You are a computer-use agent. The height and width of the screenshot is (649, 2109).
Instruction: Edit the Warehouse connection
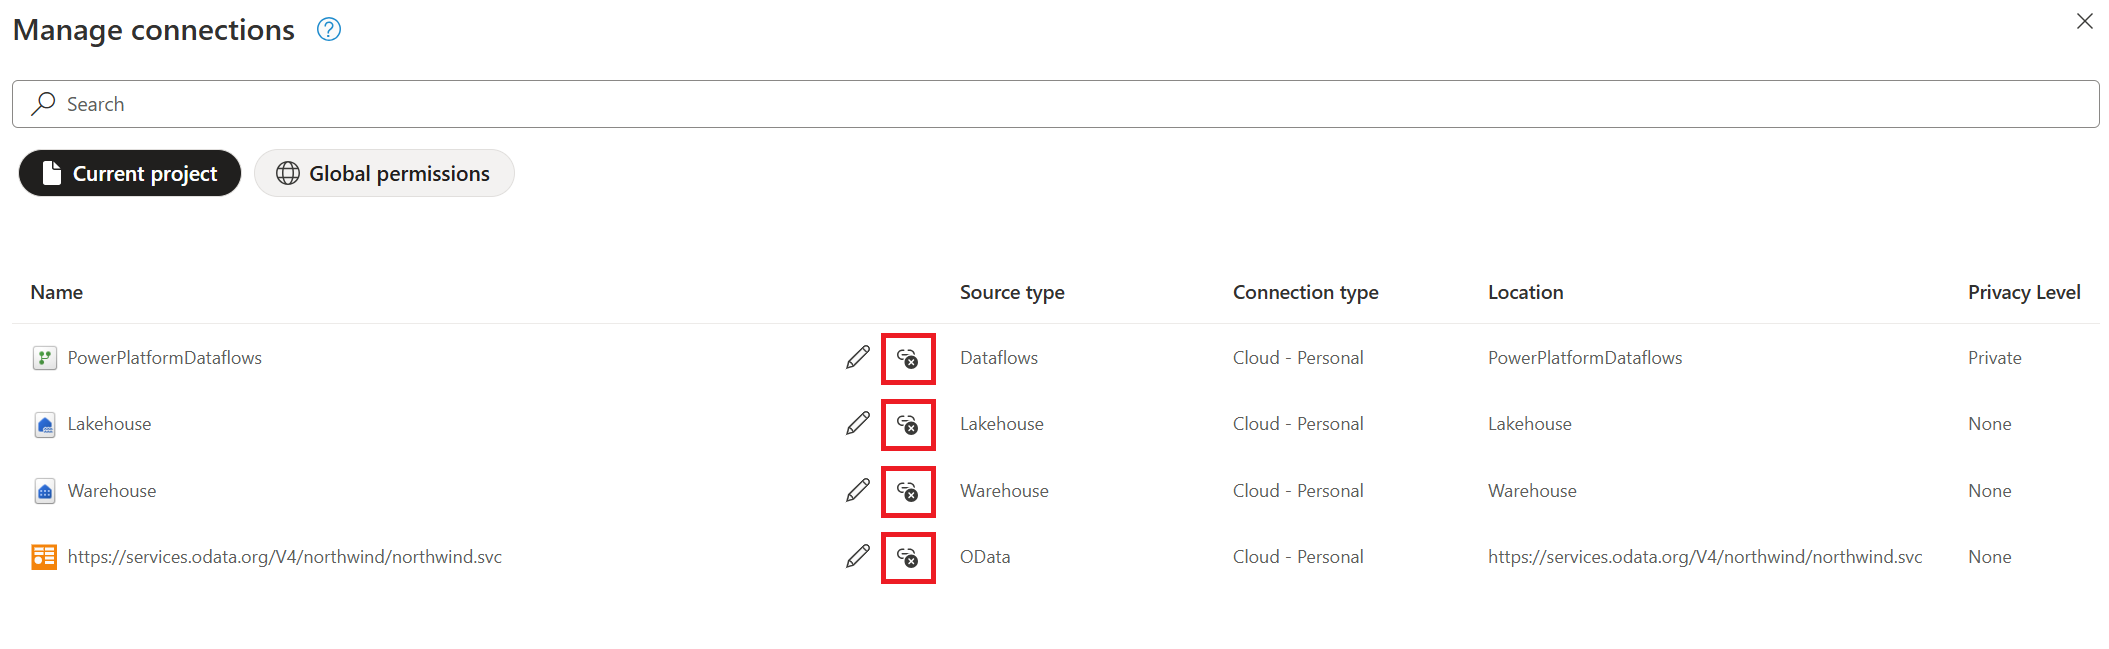point(857,491)
